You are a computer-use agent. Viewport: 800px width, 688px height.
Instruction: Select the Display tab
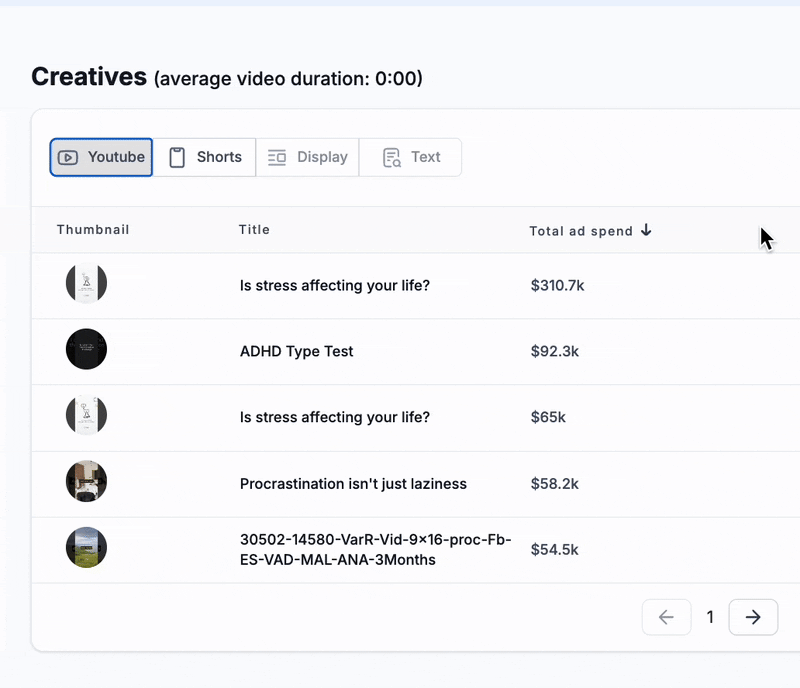308,157
